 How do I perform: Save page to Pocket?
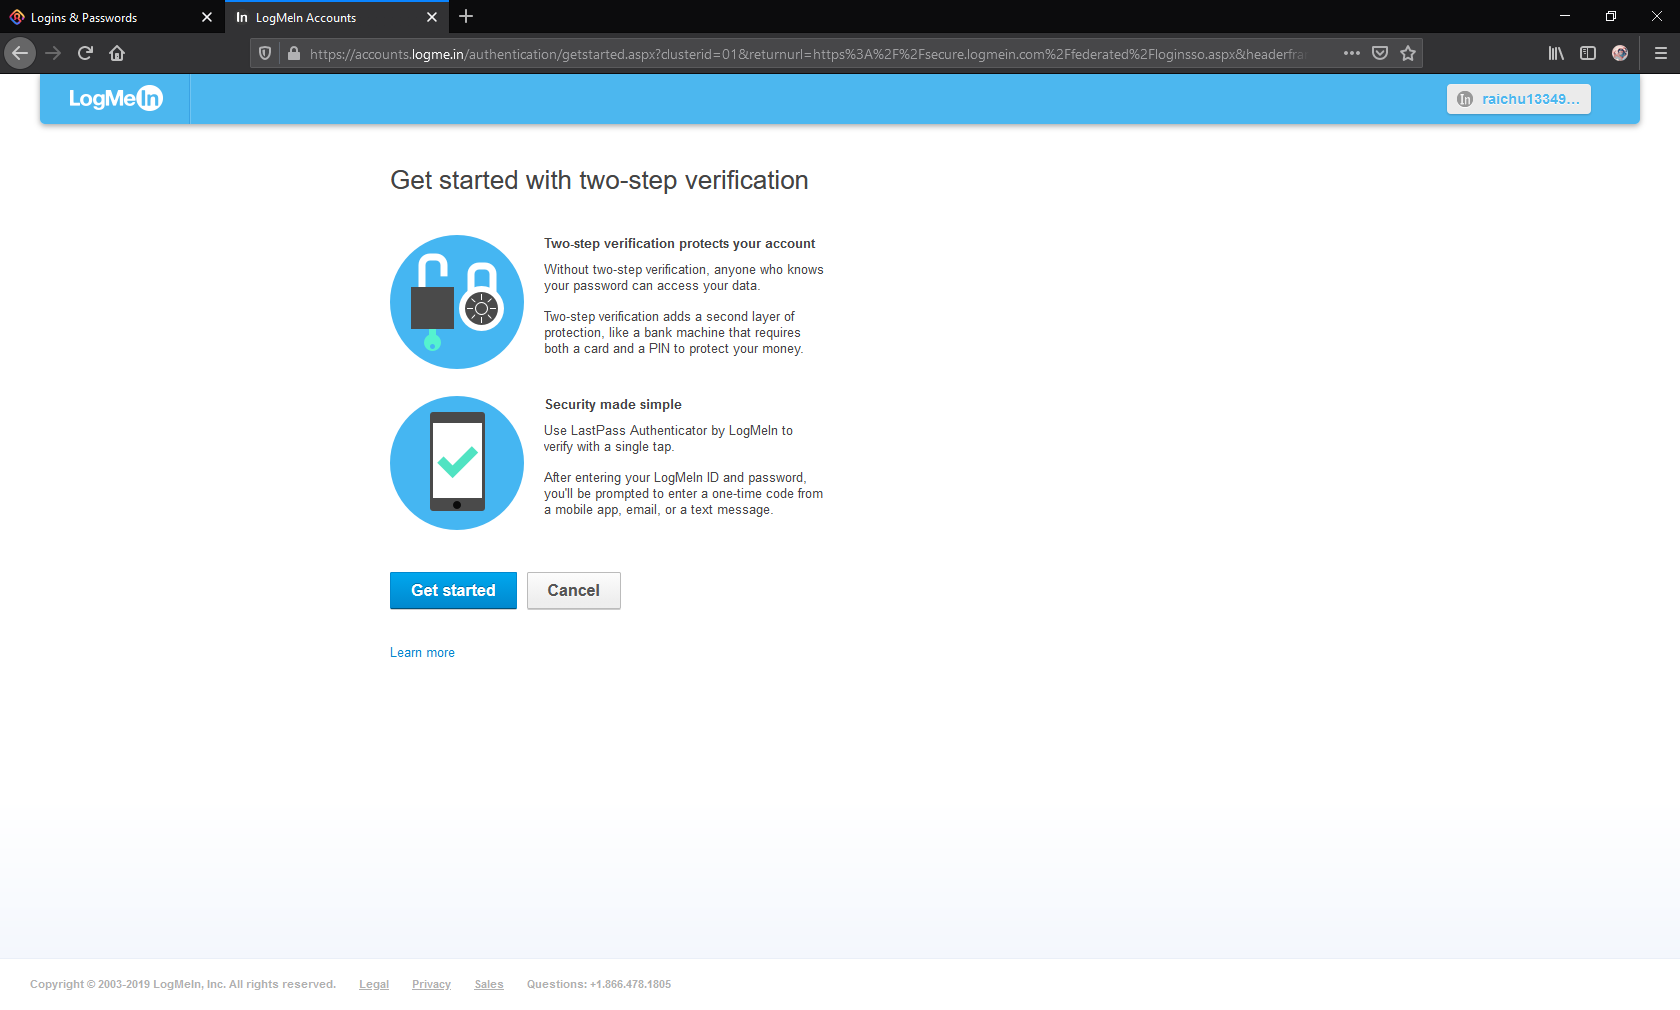(x=1380, y=53)
